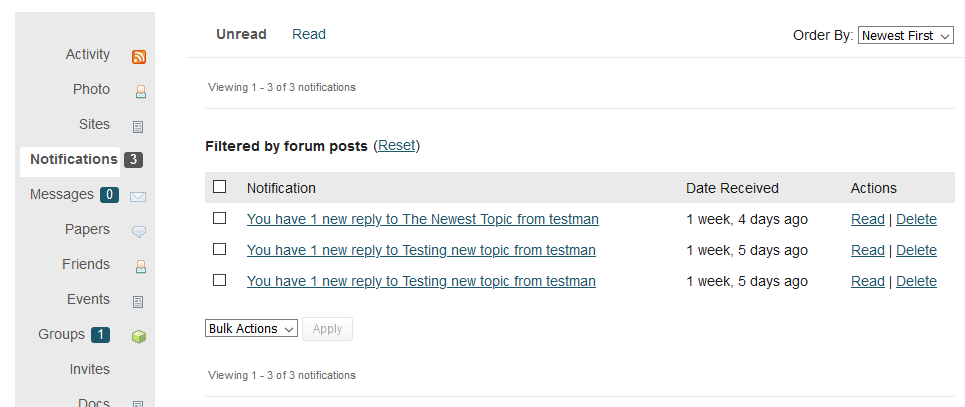Open the Invites item in the sidebar

90,369
